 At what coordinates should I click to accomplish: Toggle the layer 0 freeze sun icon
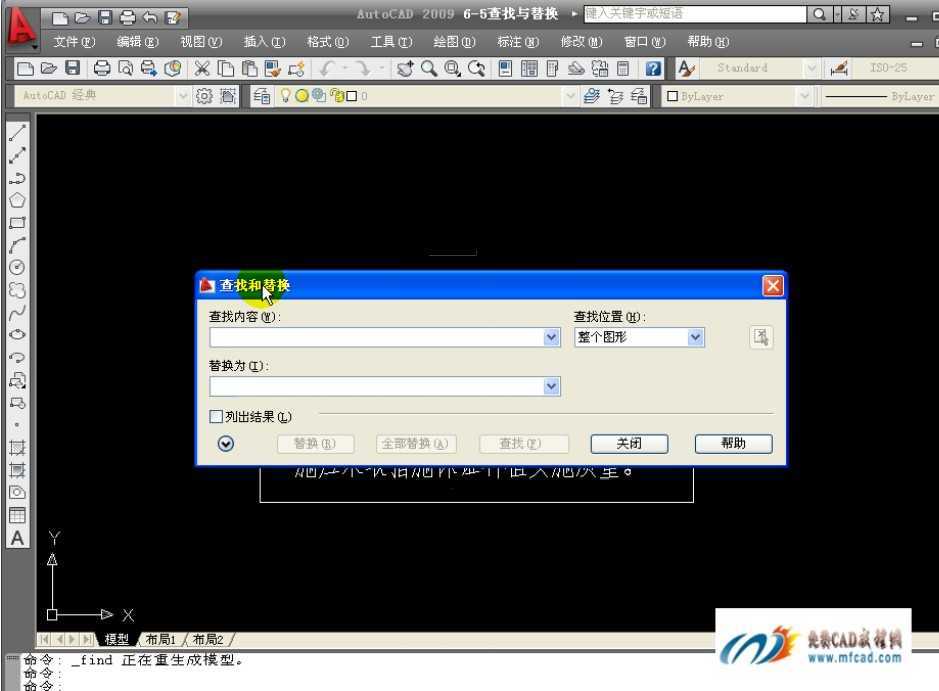point(302,96)
